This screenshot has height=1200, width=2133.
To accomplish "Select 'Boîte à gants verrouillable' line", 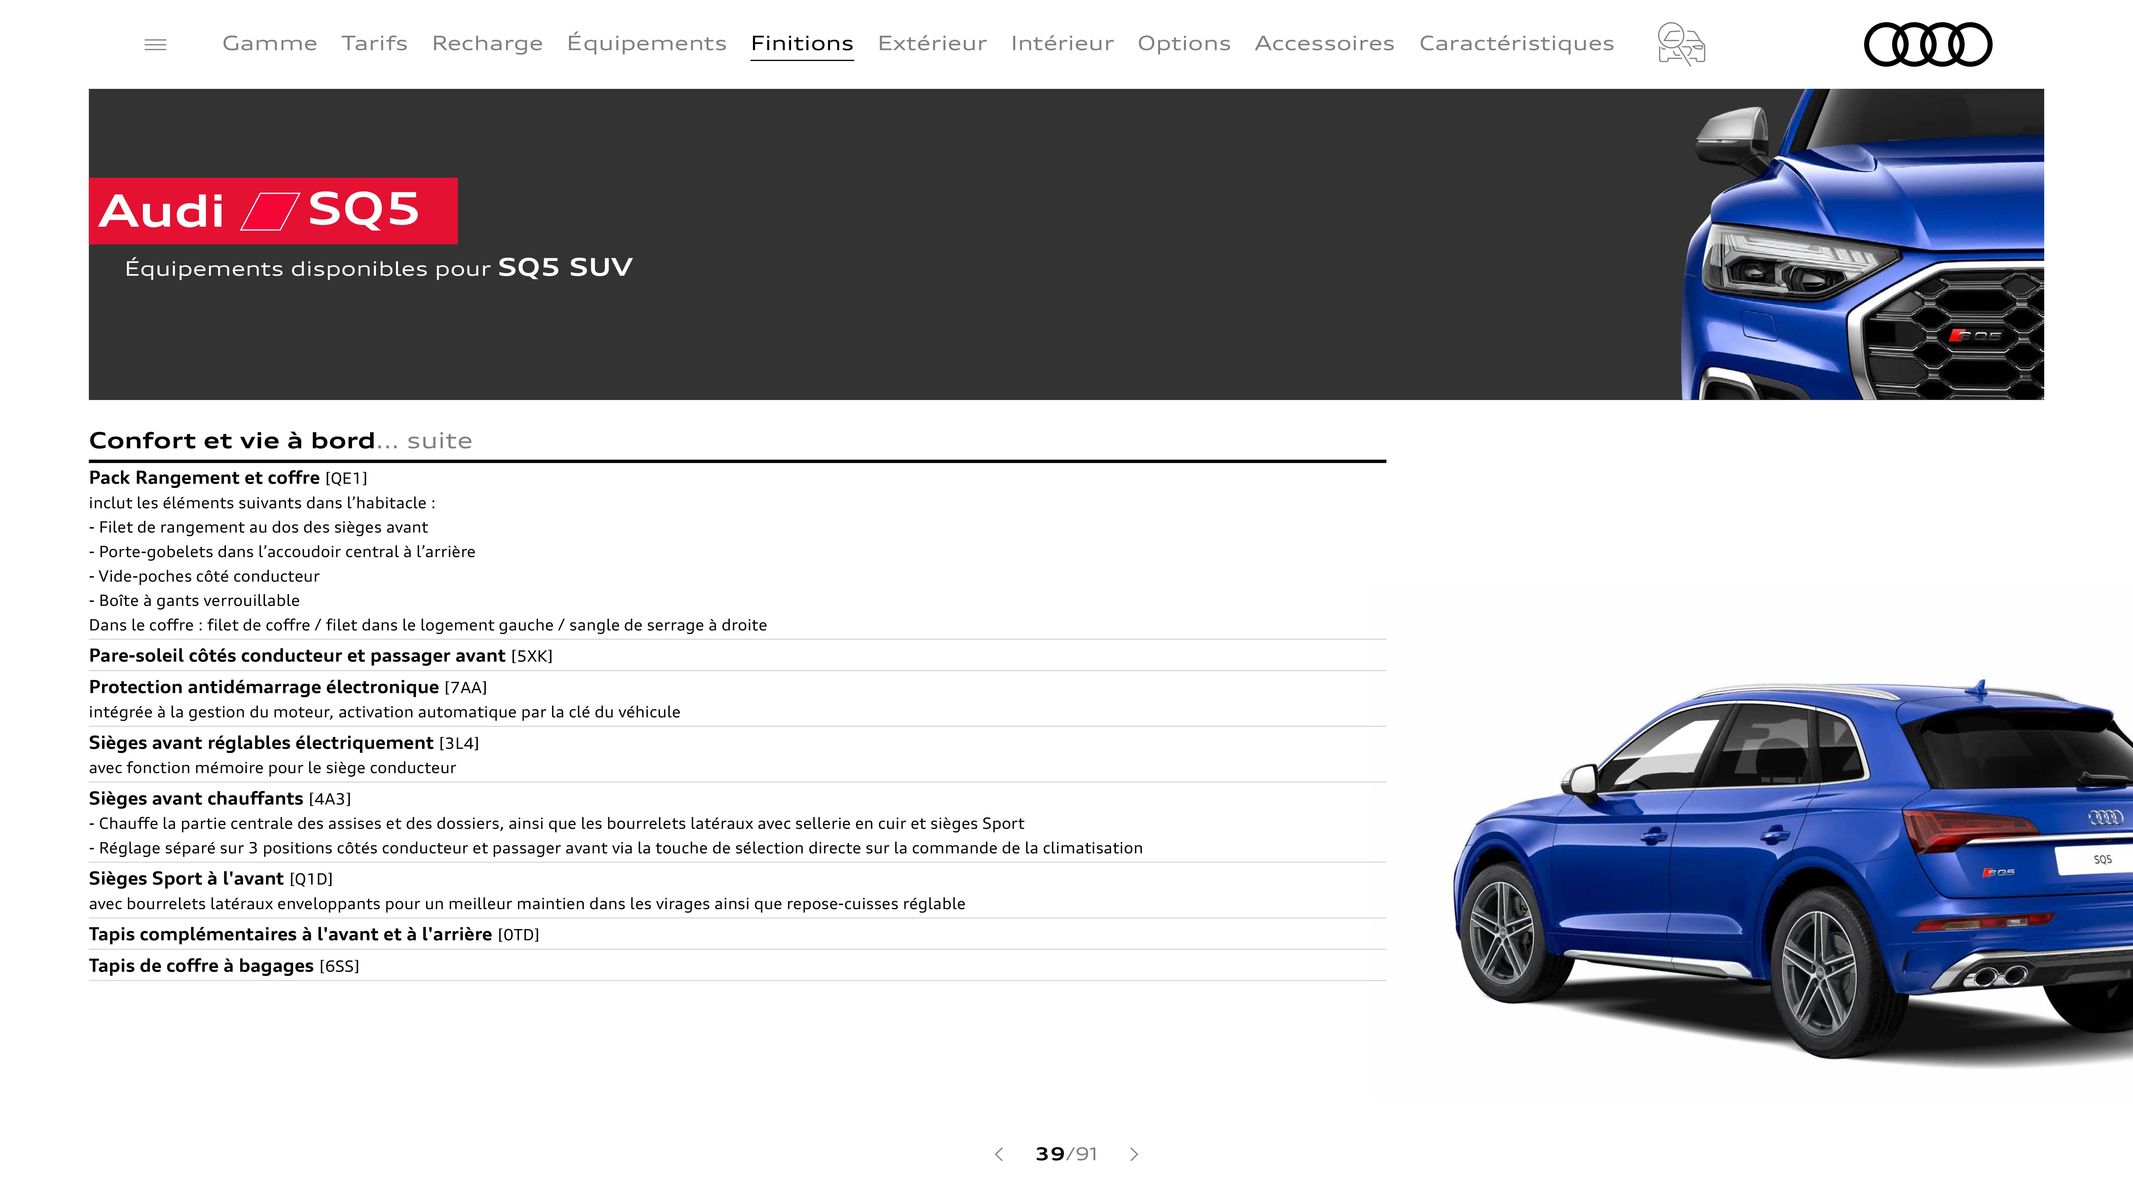I will coord(194,601).
